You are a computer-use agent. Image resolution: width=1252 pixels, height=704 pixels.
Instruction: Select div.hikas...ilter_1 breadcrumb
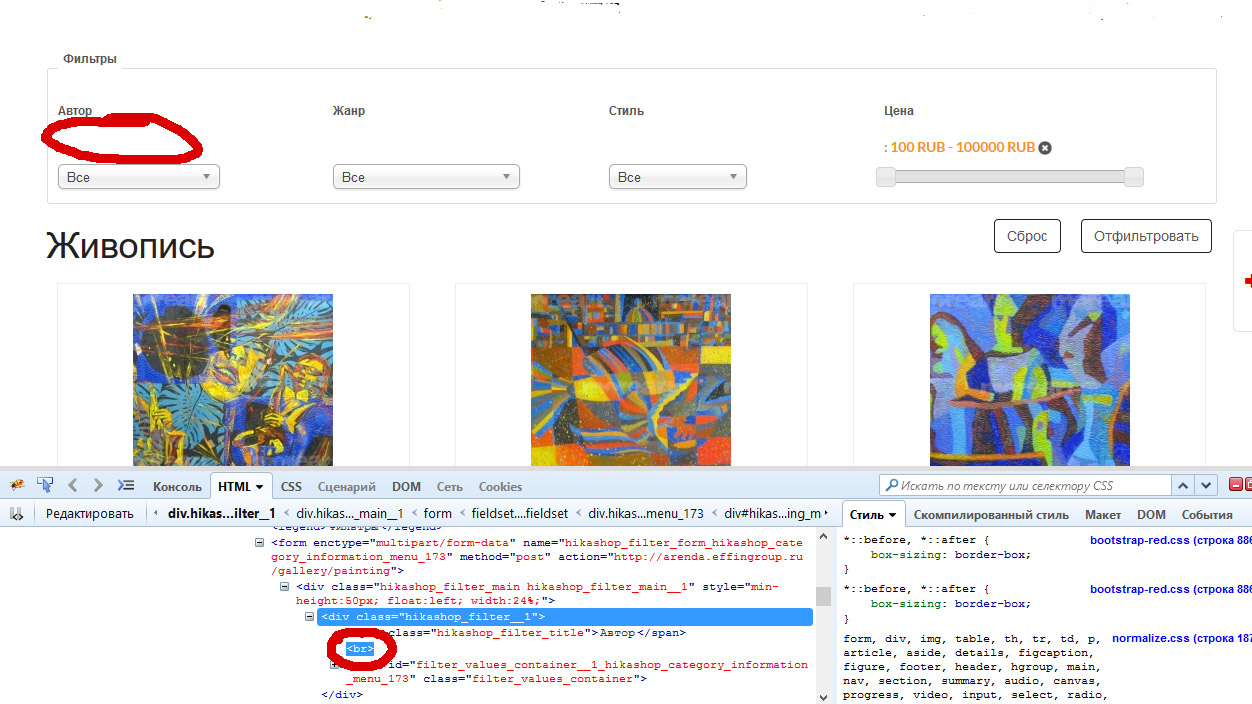(x=221, y=514)
